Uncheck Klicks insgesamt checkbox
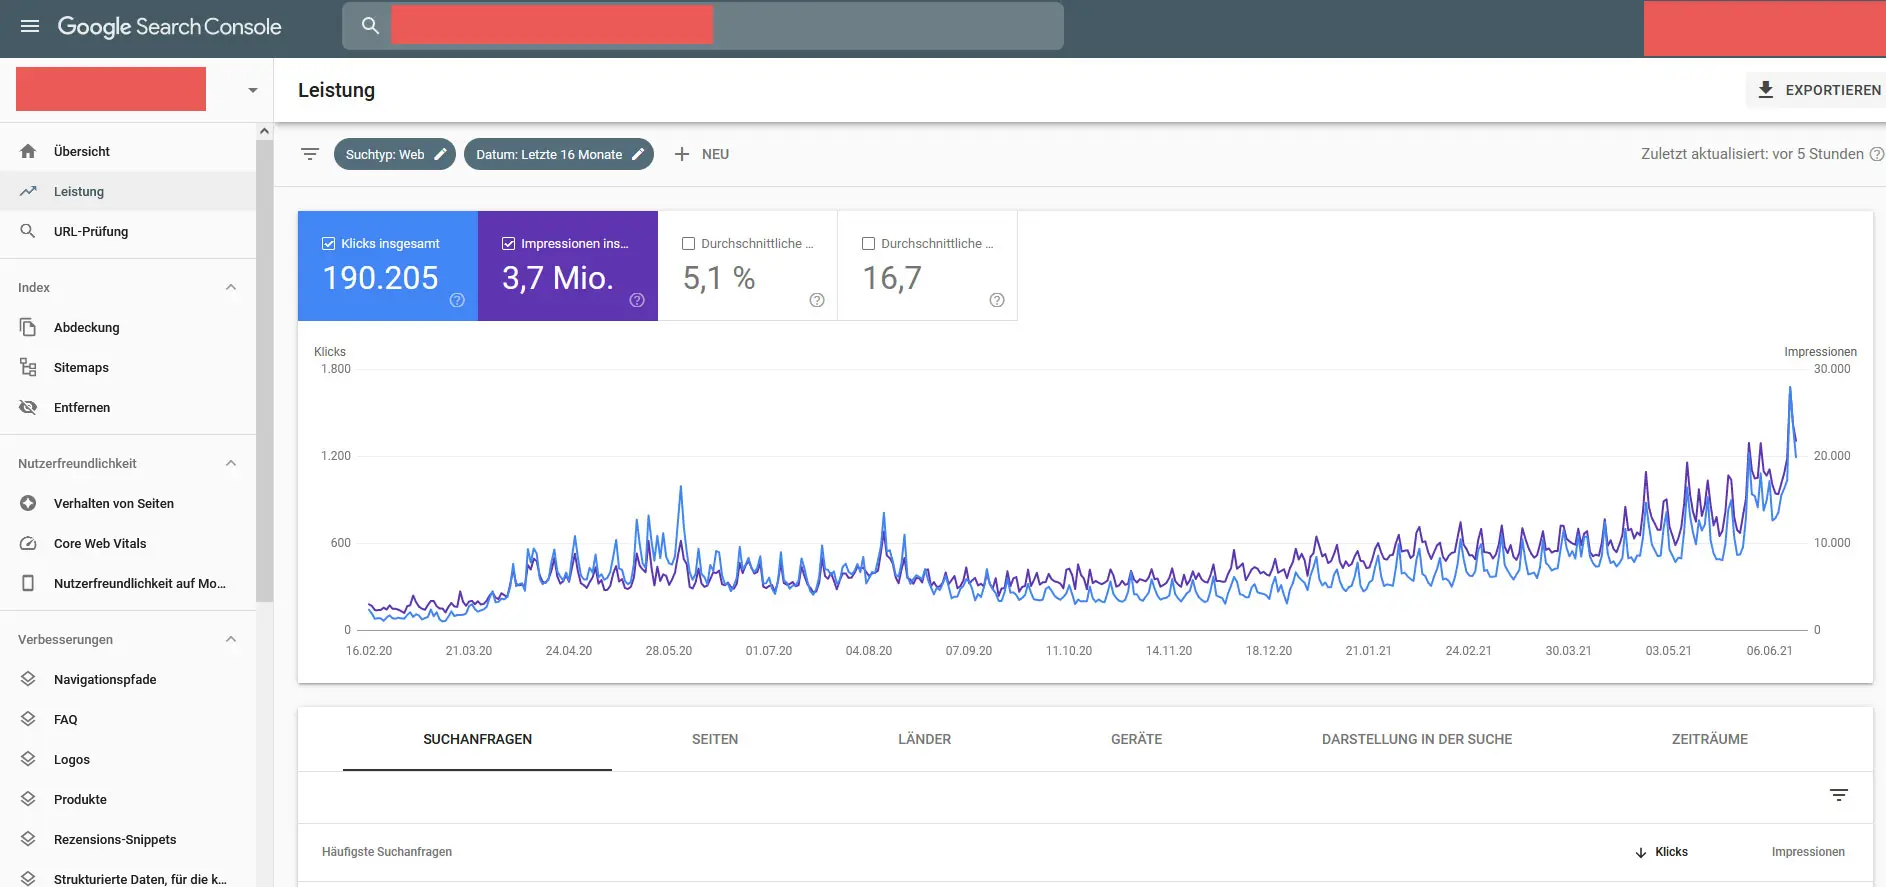The image size is (1886, 887). [328, 243]
